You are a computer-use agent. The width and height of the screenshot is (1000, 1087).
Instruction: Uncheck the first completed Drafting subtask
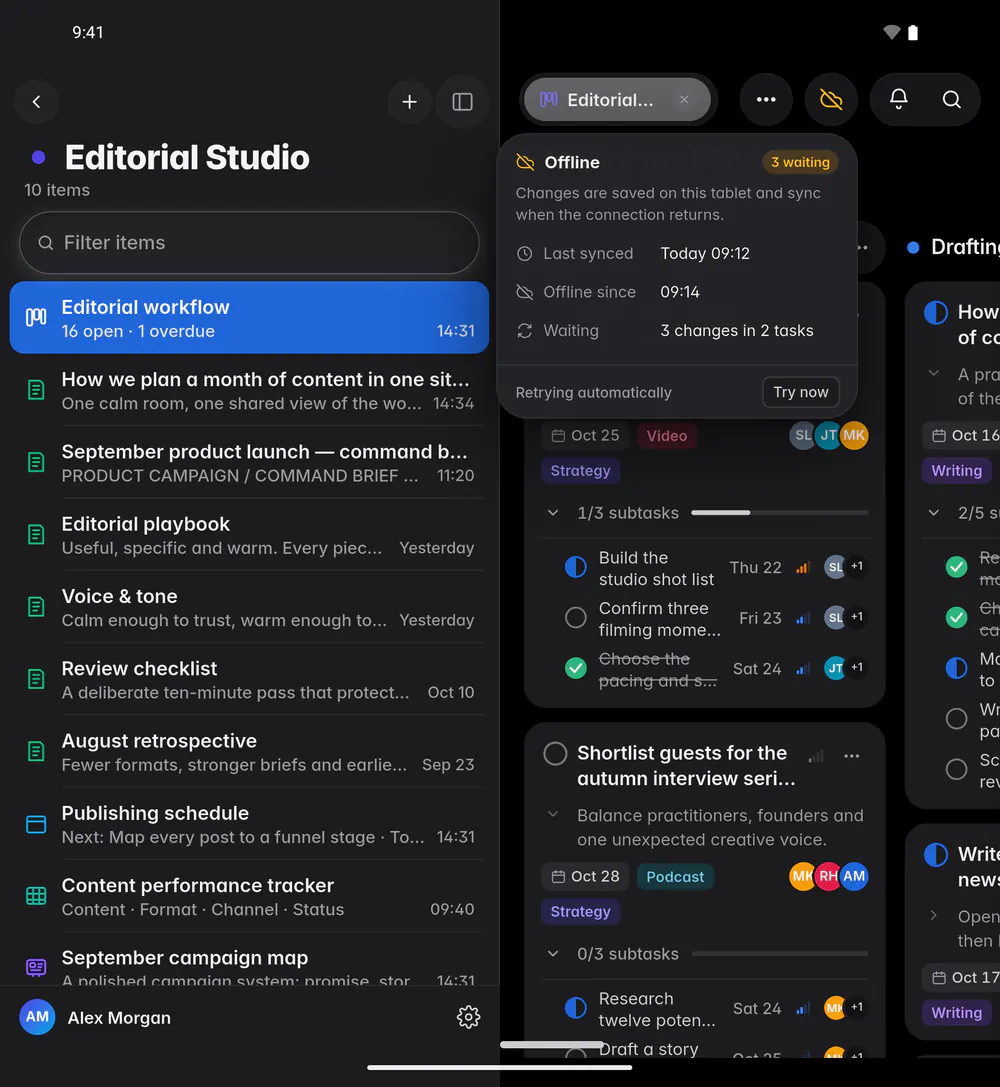(x=956, y=567)
